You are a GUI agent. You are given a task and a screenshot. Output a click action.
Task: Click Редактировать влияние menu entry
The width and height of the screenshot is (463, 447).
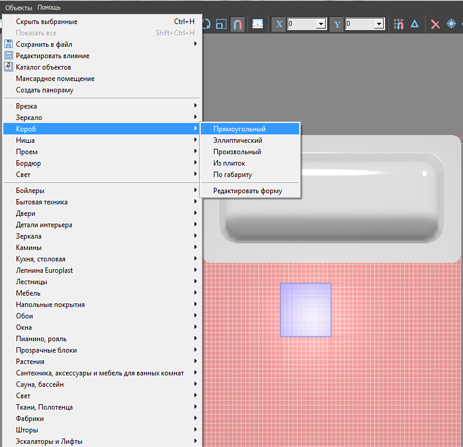[x=102, y=56]
